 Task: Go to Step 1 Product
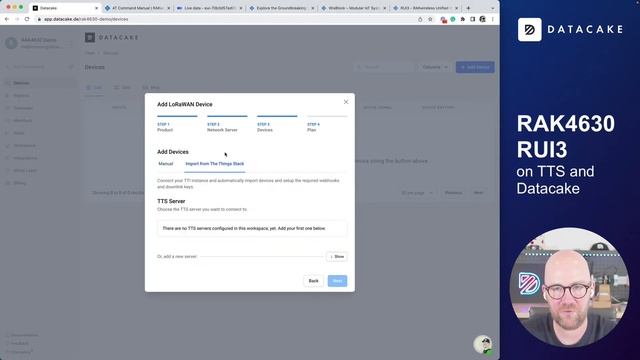177,125
